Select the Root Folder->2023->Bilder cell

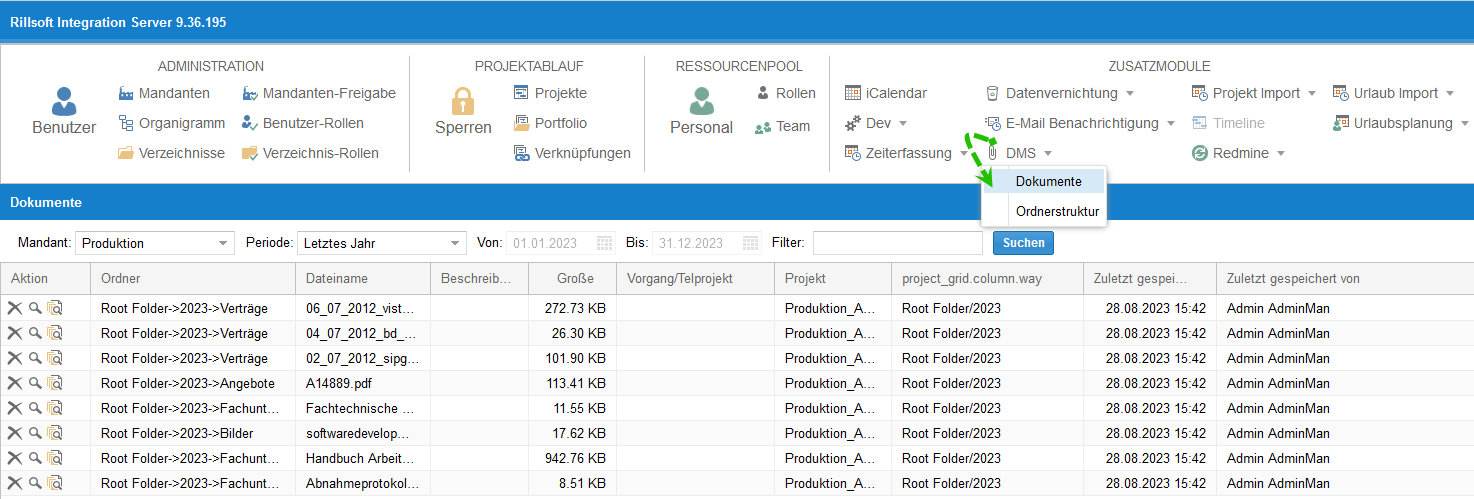pos(192,433)
